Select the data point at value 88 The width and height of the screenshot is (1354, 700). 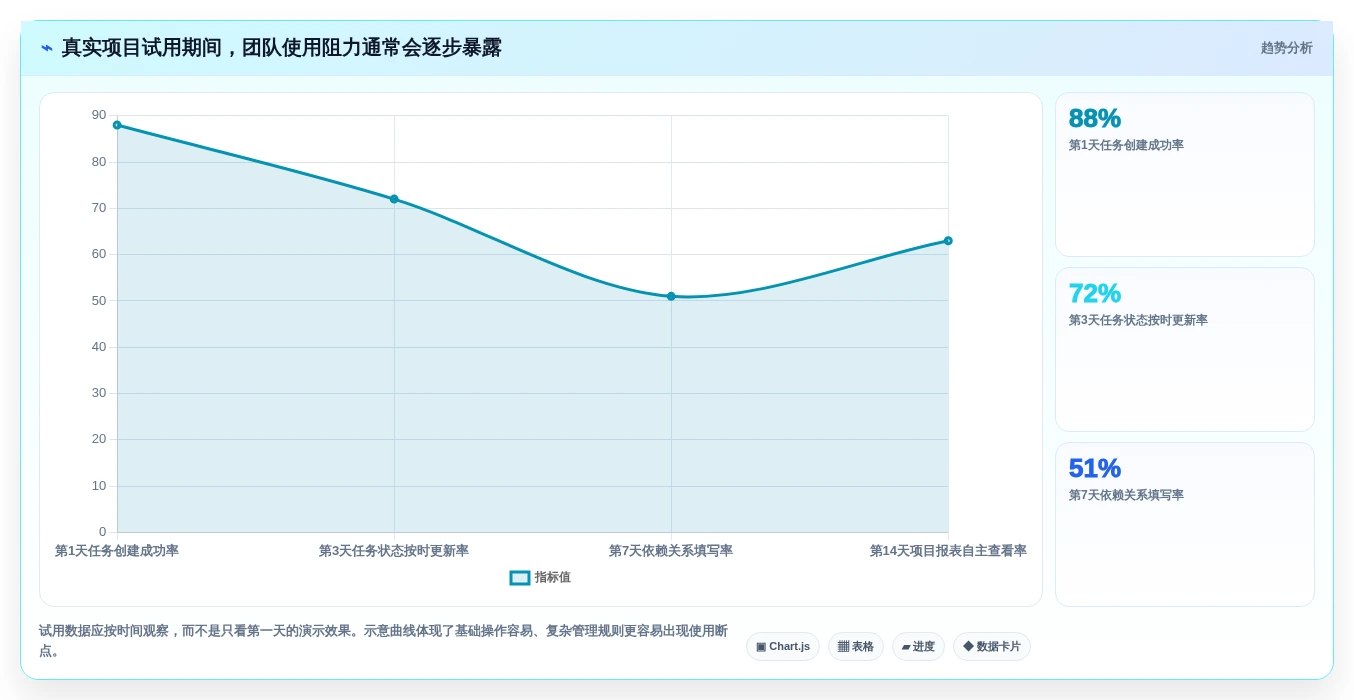pos(117,125)
